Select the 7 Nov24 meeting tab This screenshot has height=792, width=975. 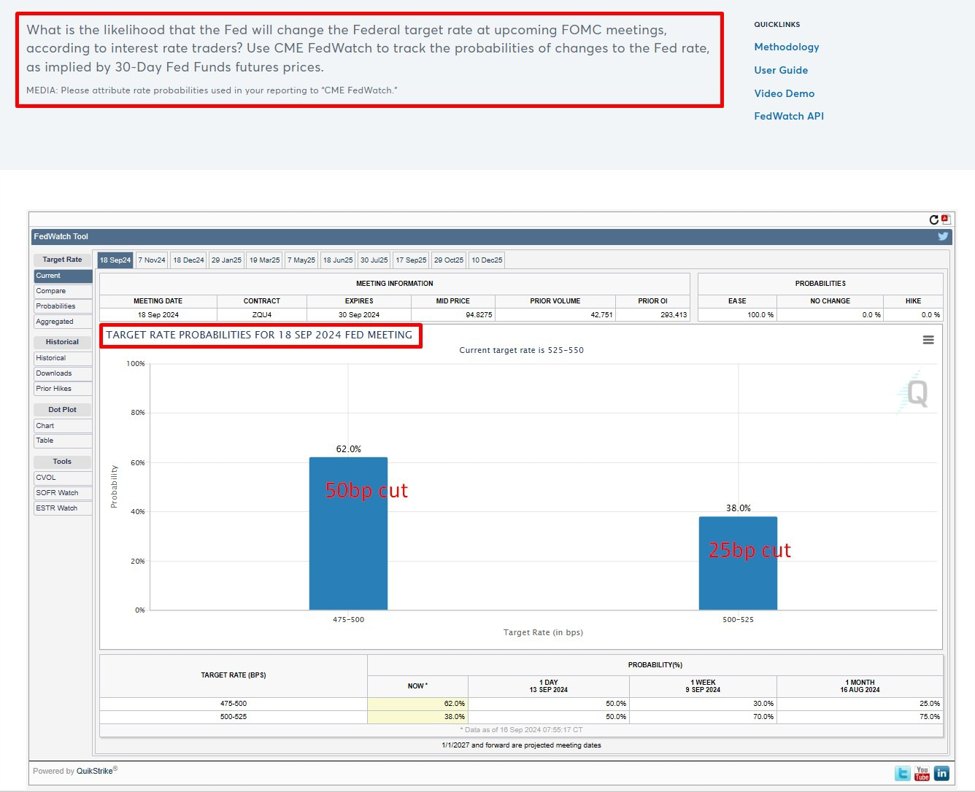pos(151,260)
